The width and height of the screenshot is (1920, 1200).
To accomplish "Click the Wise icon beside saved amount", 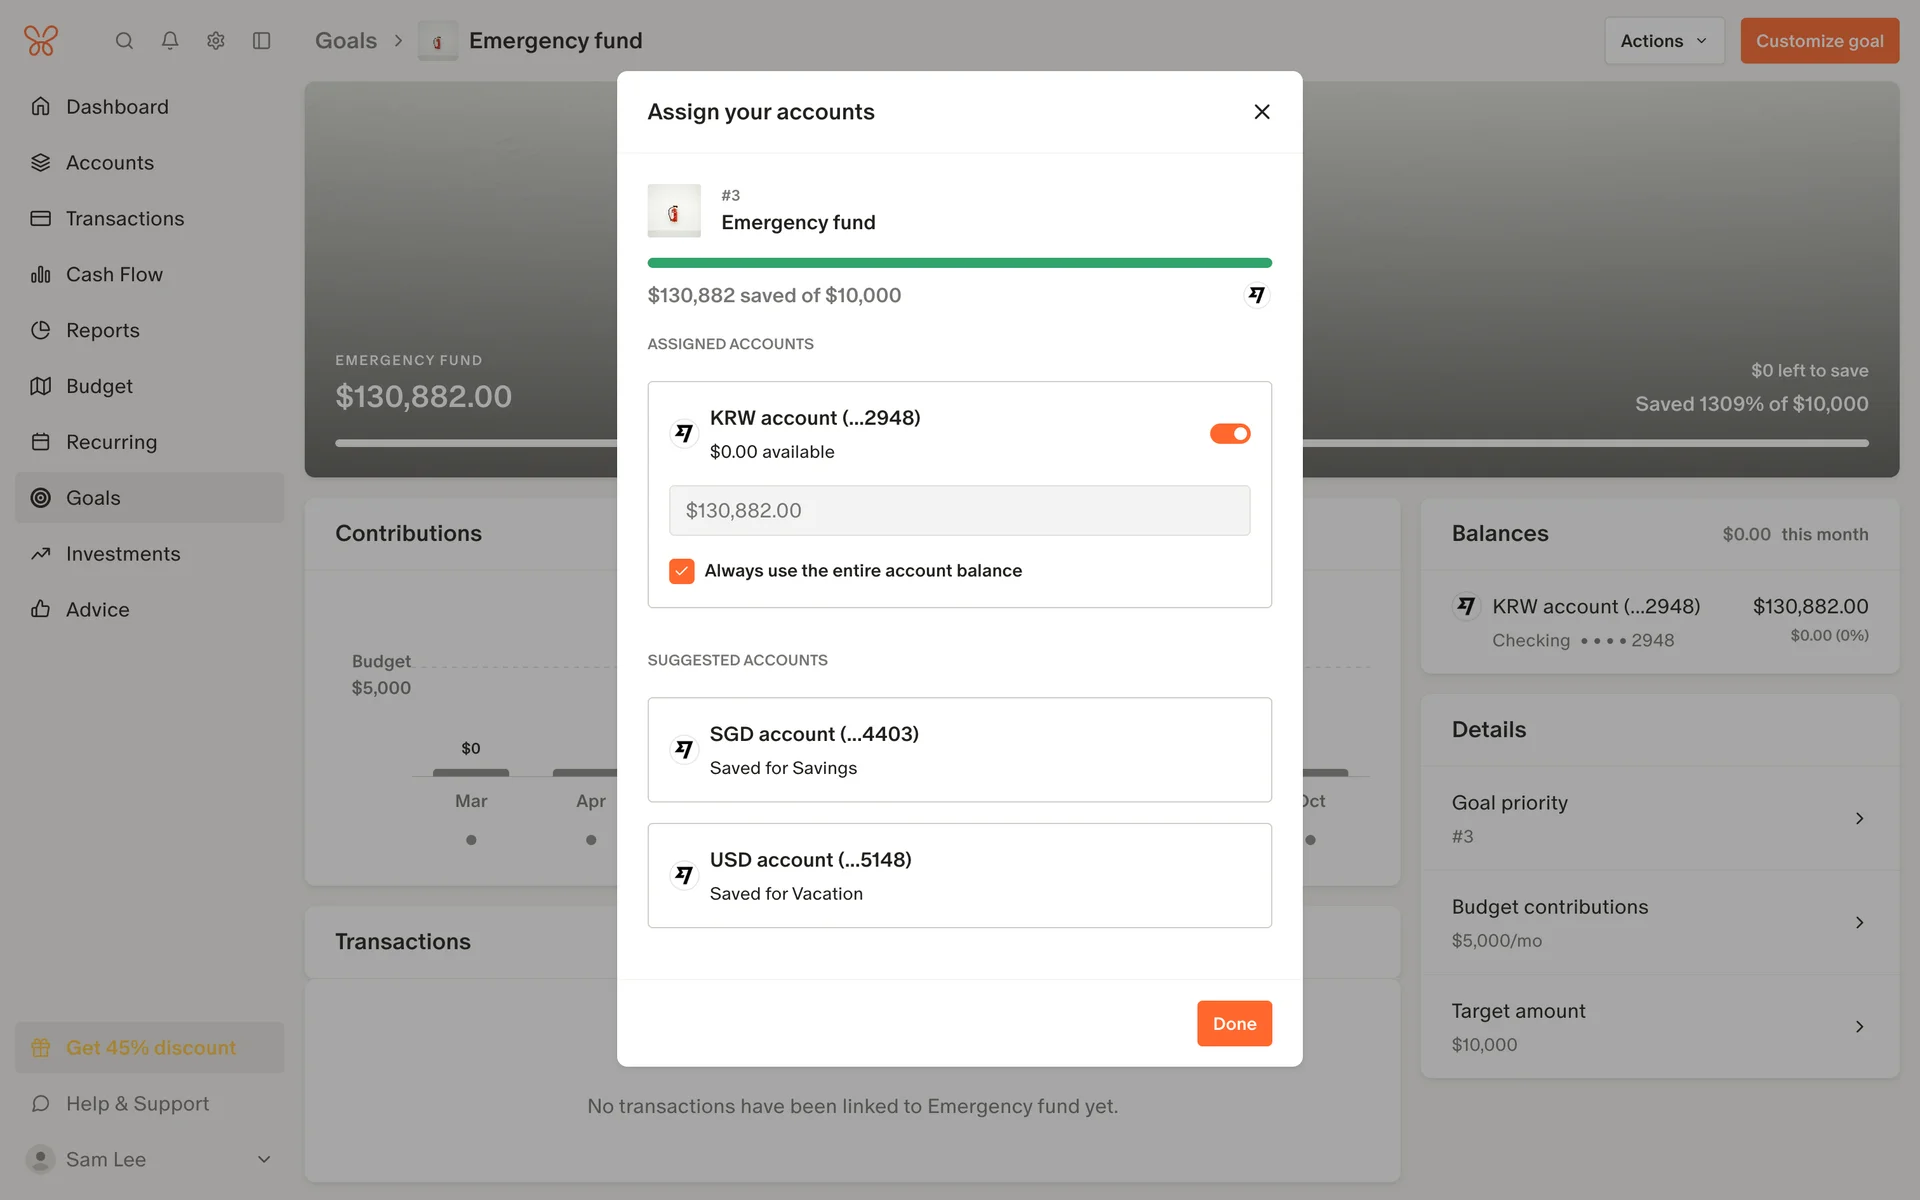I will (x=1256, y=295).
